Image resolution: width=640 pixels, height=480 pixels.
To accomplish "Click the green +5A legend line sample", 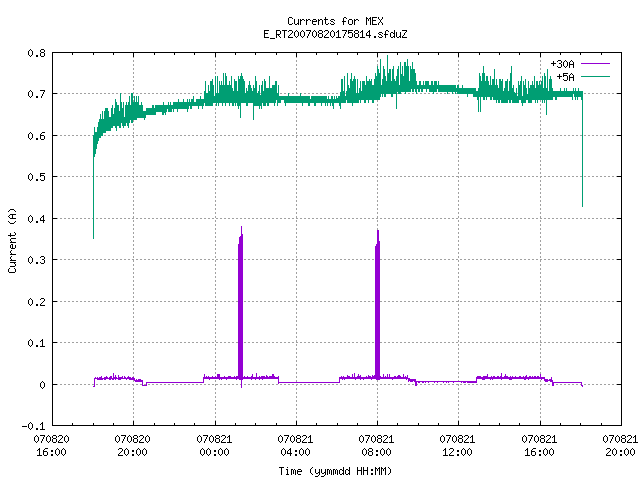I will click(595, 76).
